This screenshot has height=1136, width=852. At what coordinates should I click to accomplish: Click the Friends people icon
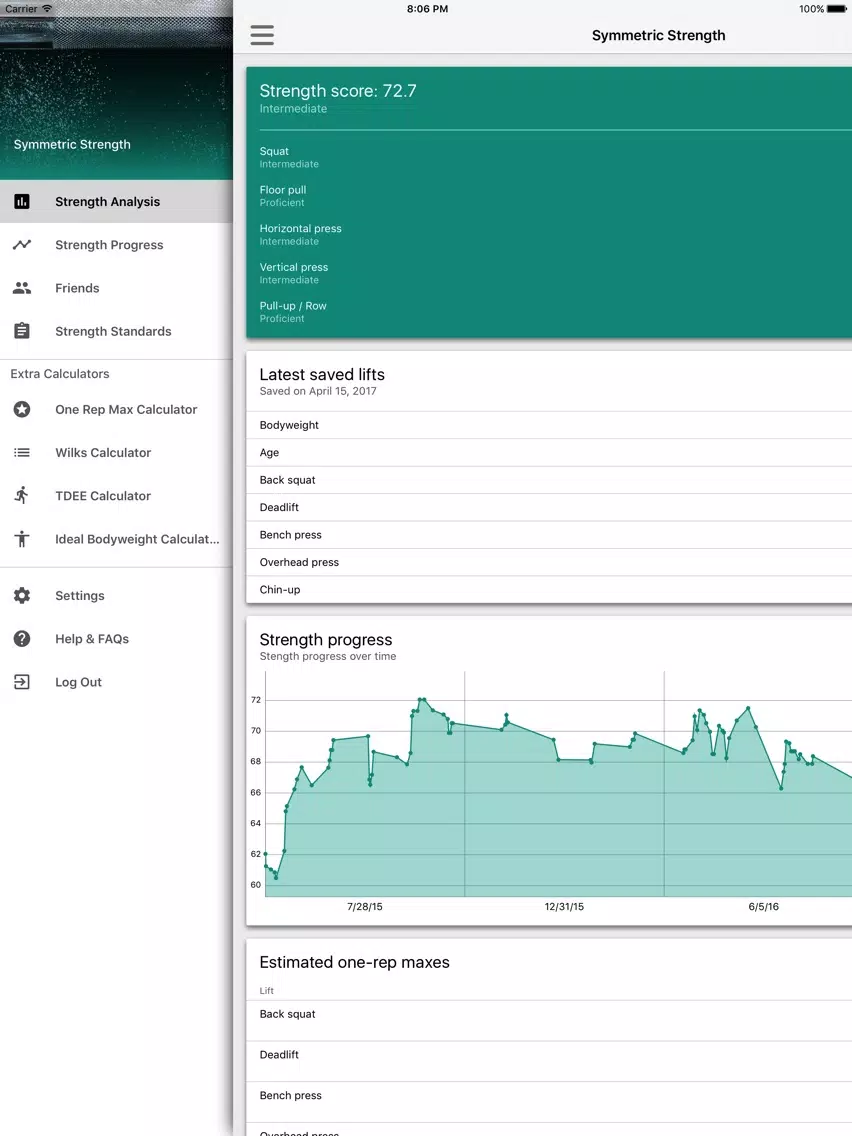22,288
